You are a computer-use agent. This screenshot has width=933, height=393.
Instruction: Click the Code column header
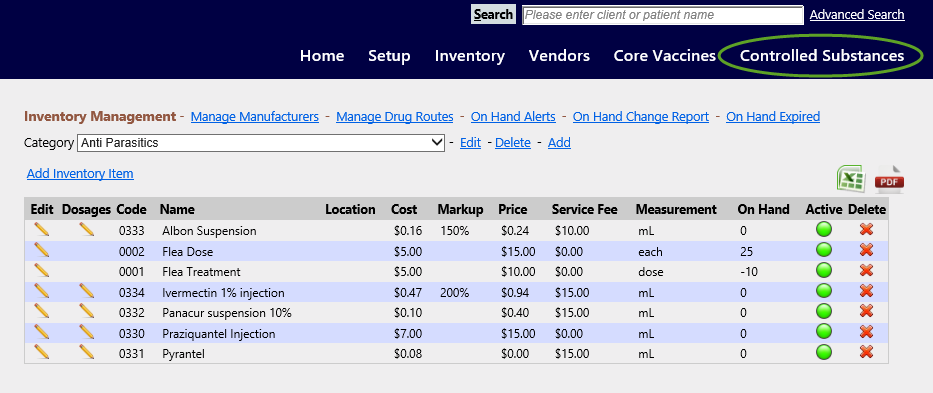132,210
